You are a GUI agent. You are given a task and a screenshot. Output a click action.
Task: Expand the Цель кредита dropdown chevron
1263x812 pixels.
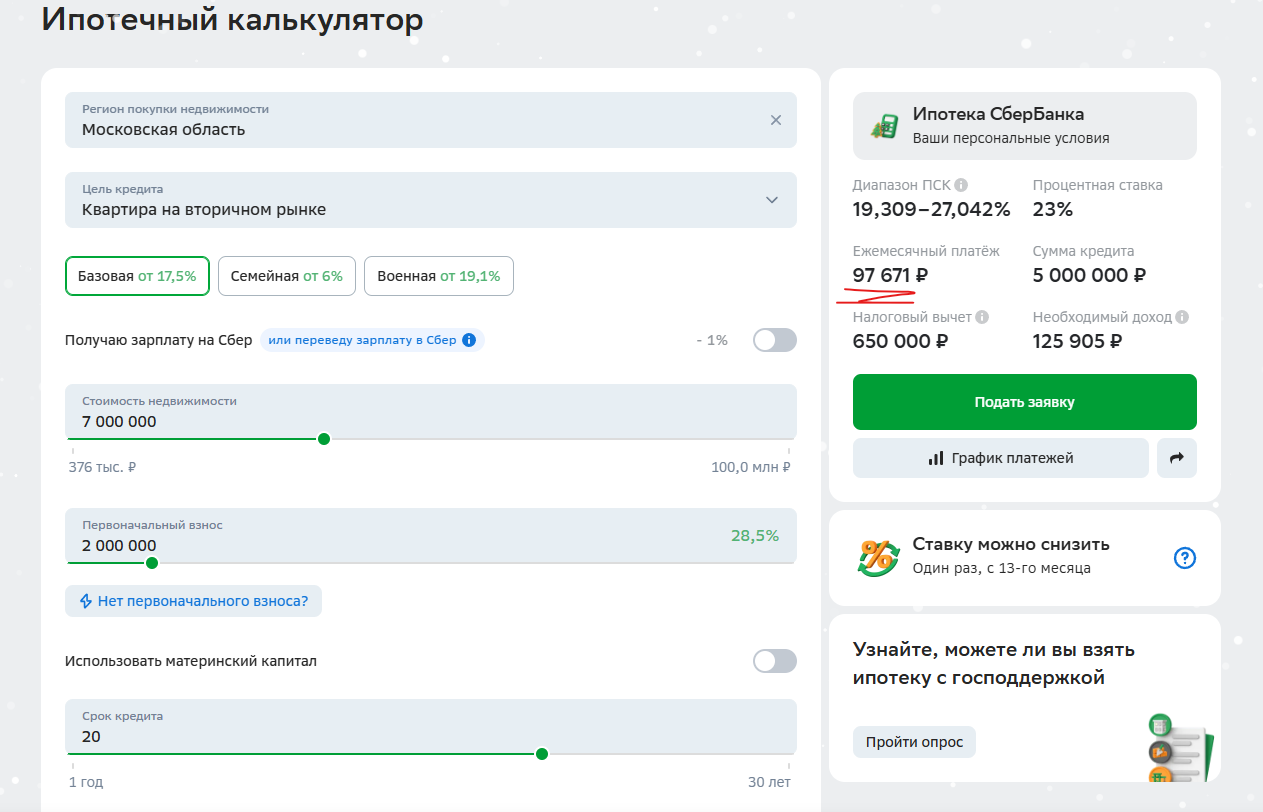point(772,199)
